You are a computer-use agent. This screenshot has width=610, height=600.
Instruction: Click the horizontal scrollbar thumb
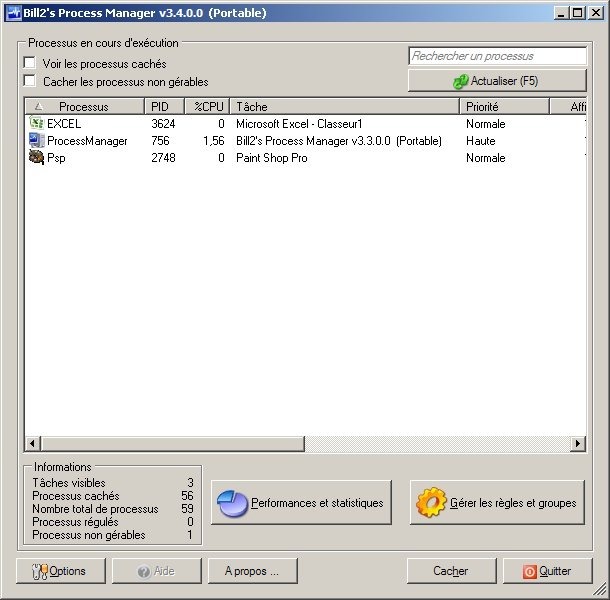coord(172,443)
